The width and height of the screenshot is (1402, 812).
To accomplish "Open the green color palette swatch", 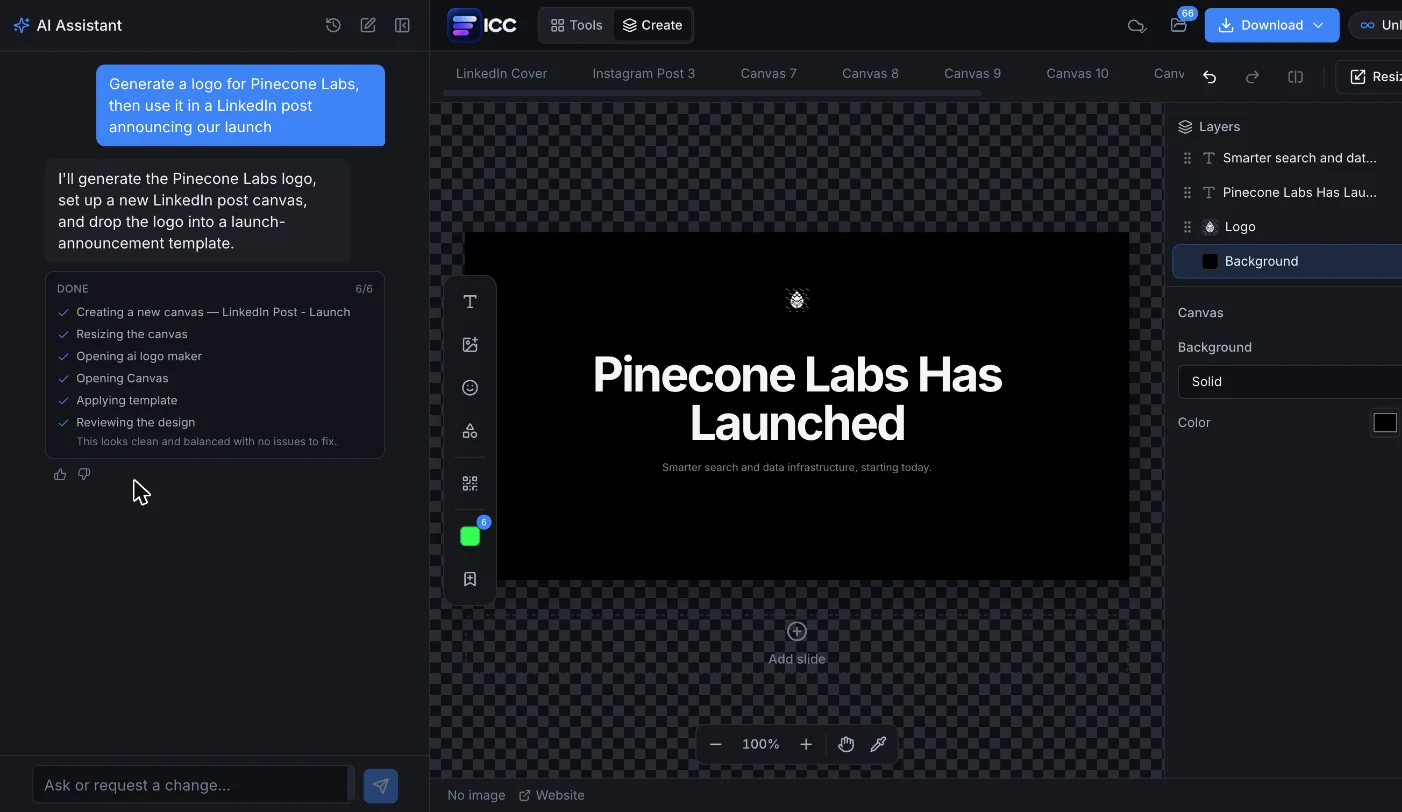I will 470,536.
